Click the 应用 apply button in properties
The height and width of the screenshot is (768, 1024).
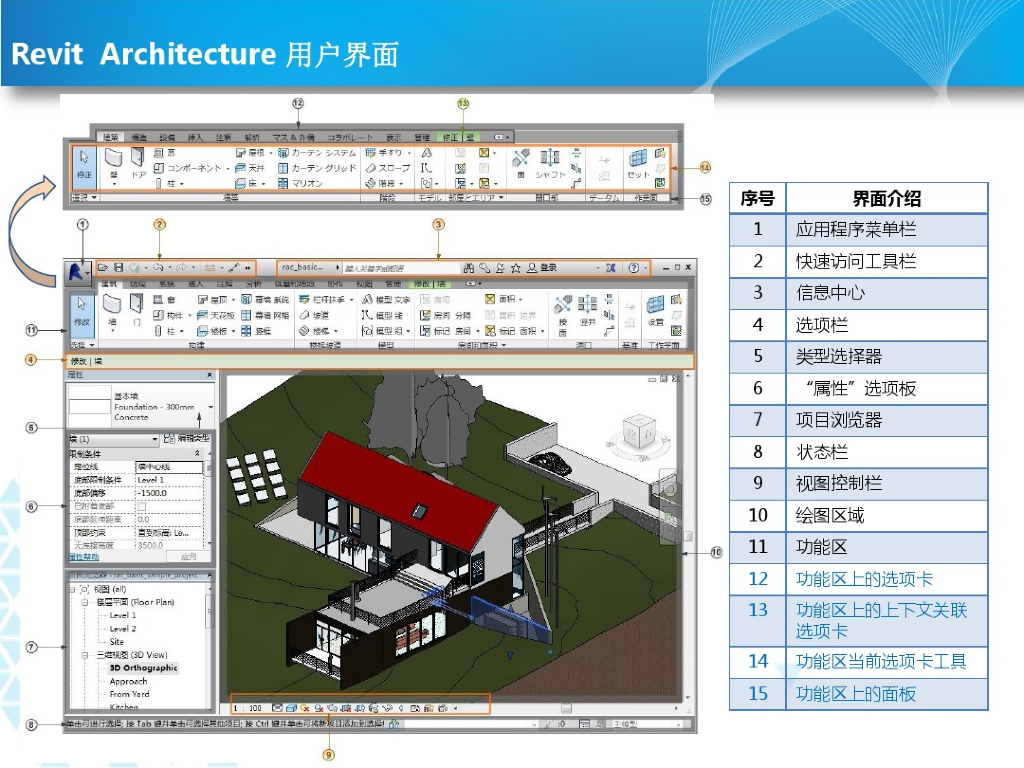(x=189, y=557)
